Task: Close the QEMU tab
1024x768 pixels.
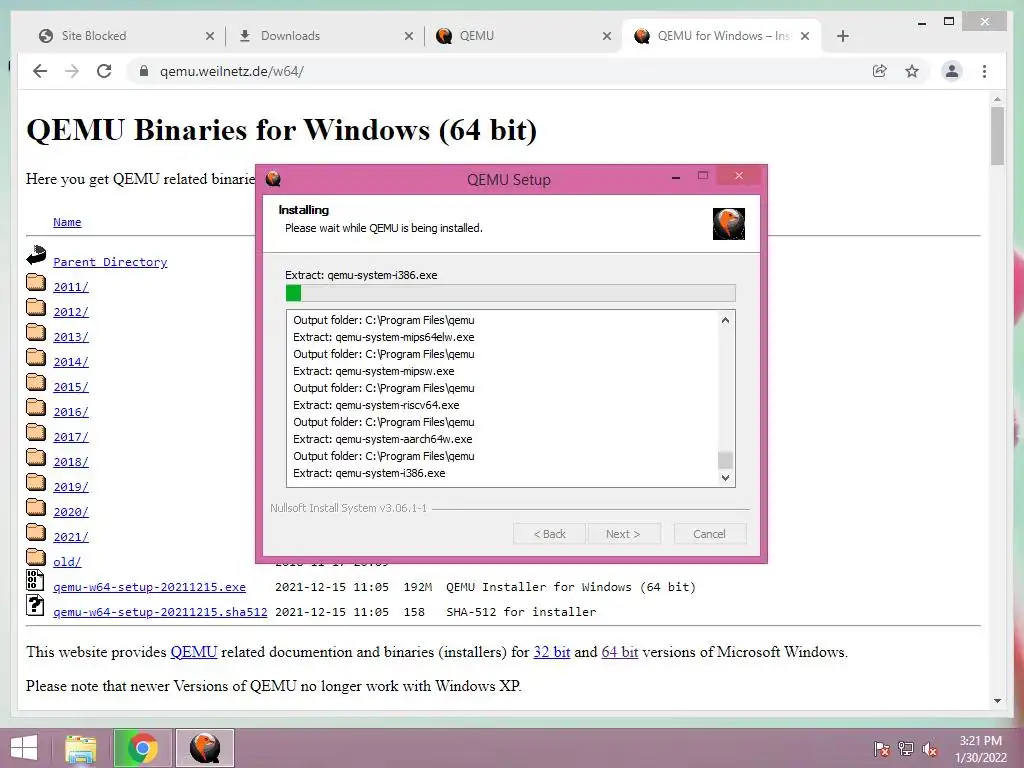Action: pyautogui.click(x=607, y=36)
